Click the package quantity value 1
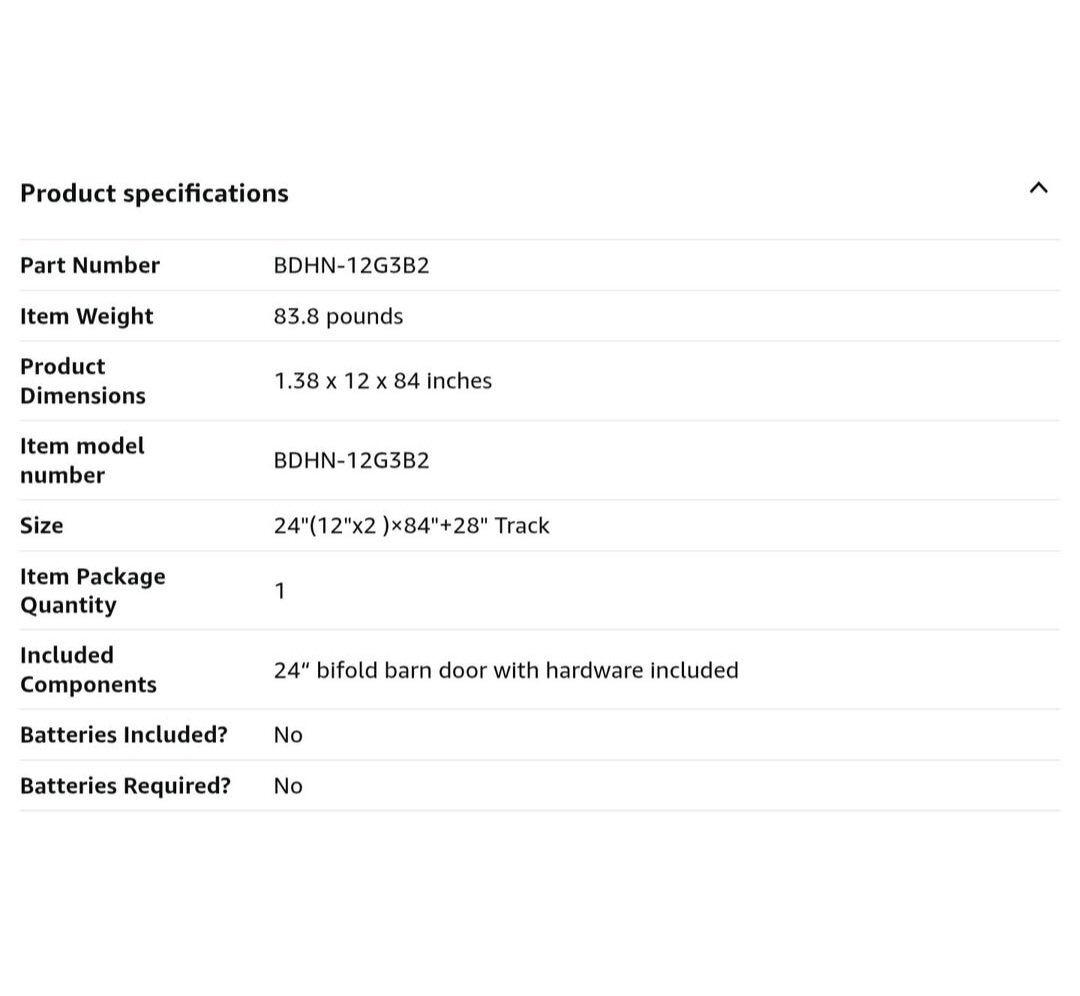This screenshot has width=1080, height=996. [x=280, y=591]
